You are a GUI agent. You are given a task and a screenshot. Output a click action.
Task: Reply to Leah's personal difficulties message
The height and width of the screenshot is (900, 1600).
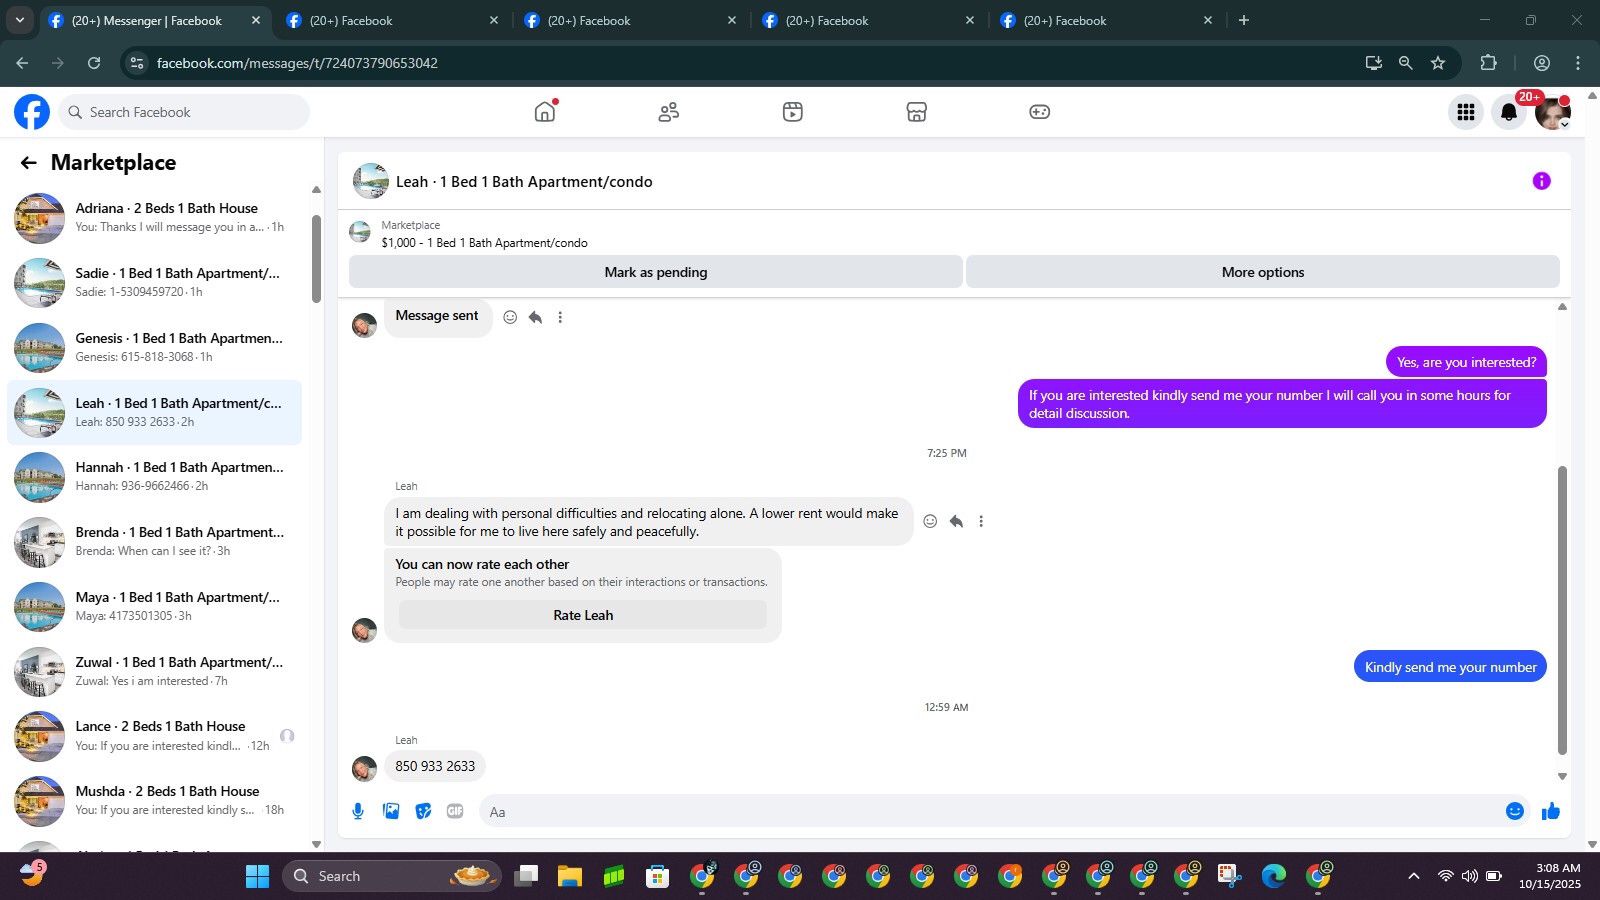[x=956, y=521]
